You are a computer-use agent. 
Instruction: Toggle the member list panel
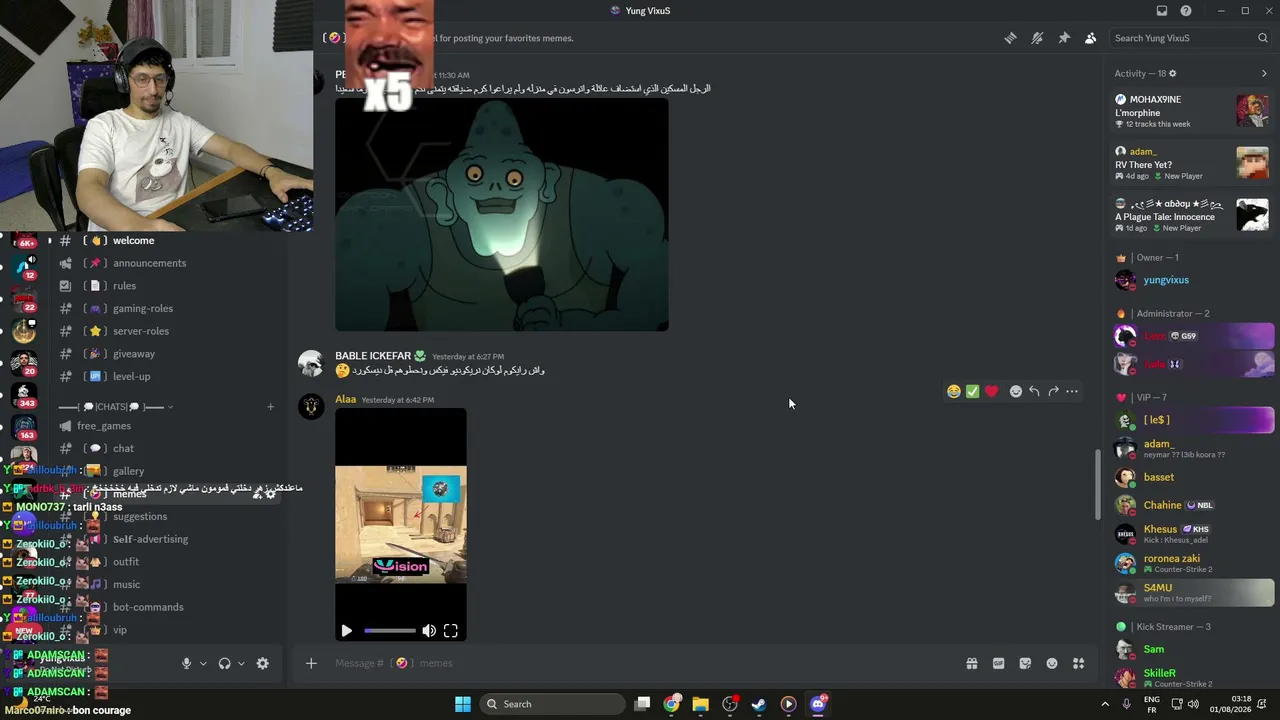(x=1090, y=38)
